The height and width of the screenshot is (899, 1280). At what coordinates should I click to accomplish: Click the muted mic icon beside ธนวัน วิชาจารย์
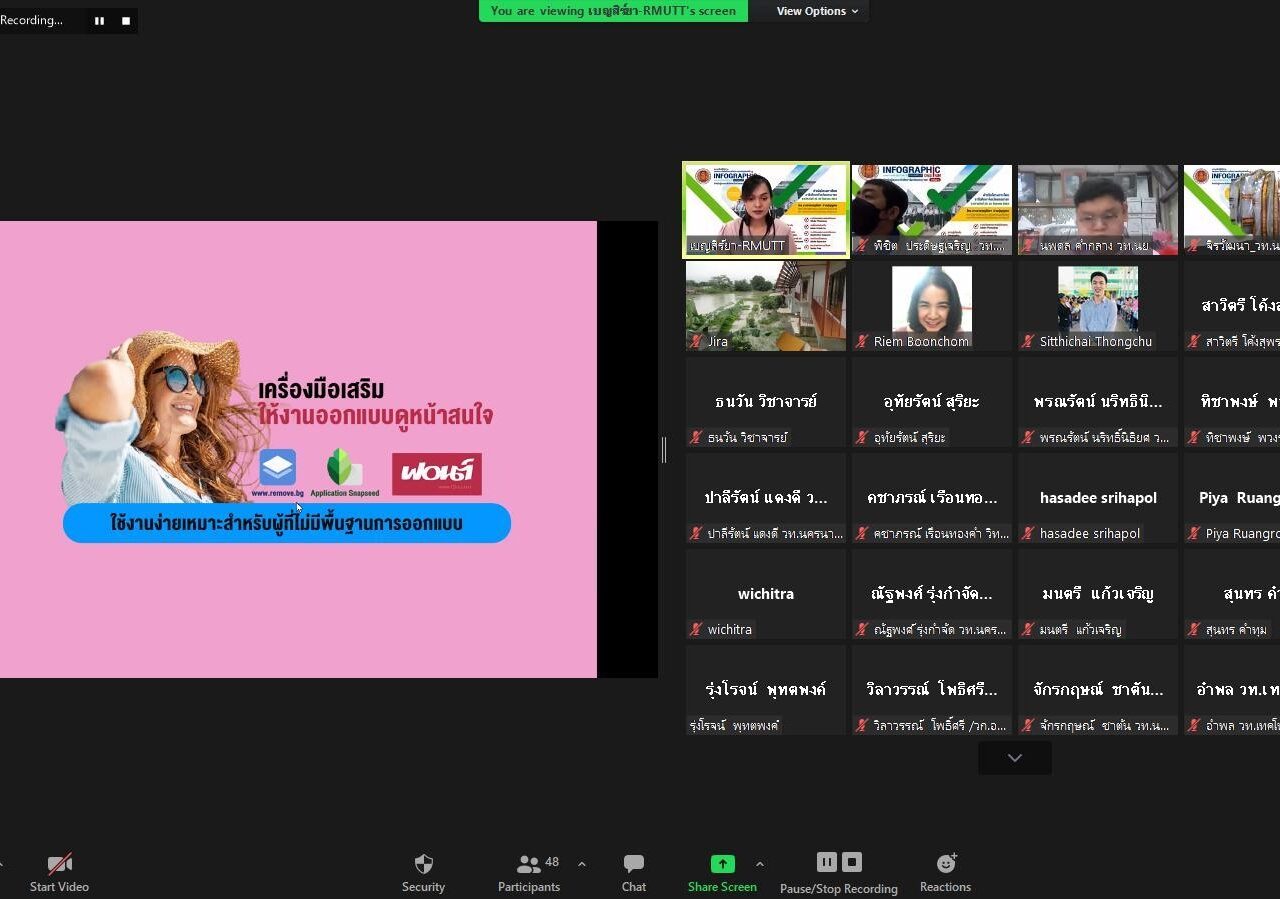[x=696, y=438]
